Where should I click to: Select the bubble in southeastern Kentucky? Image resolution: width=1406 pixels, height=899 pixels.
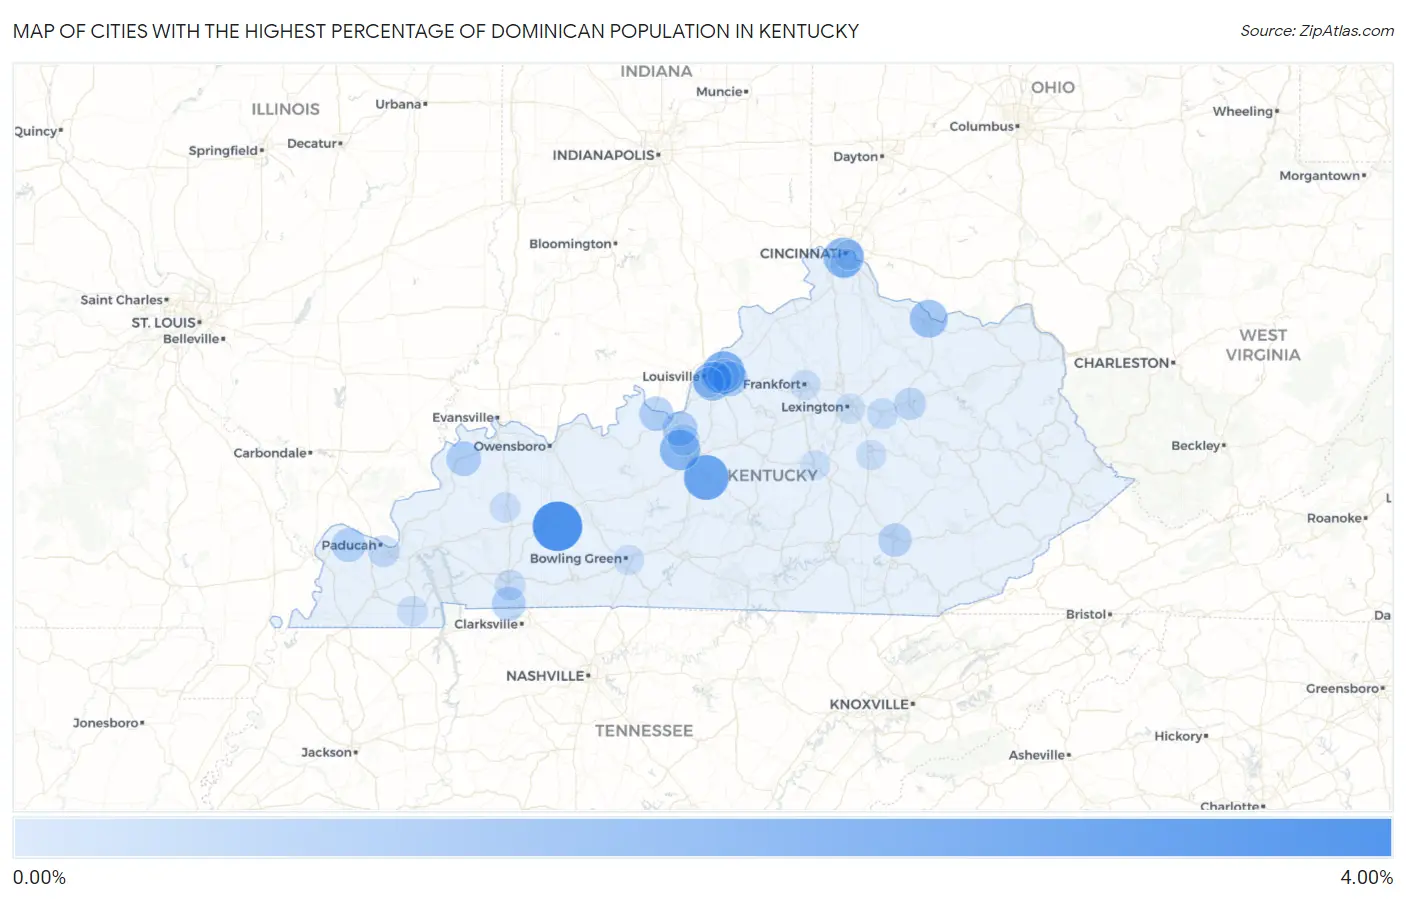click(x=895, y=540)
